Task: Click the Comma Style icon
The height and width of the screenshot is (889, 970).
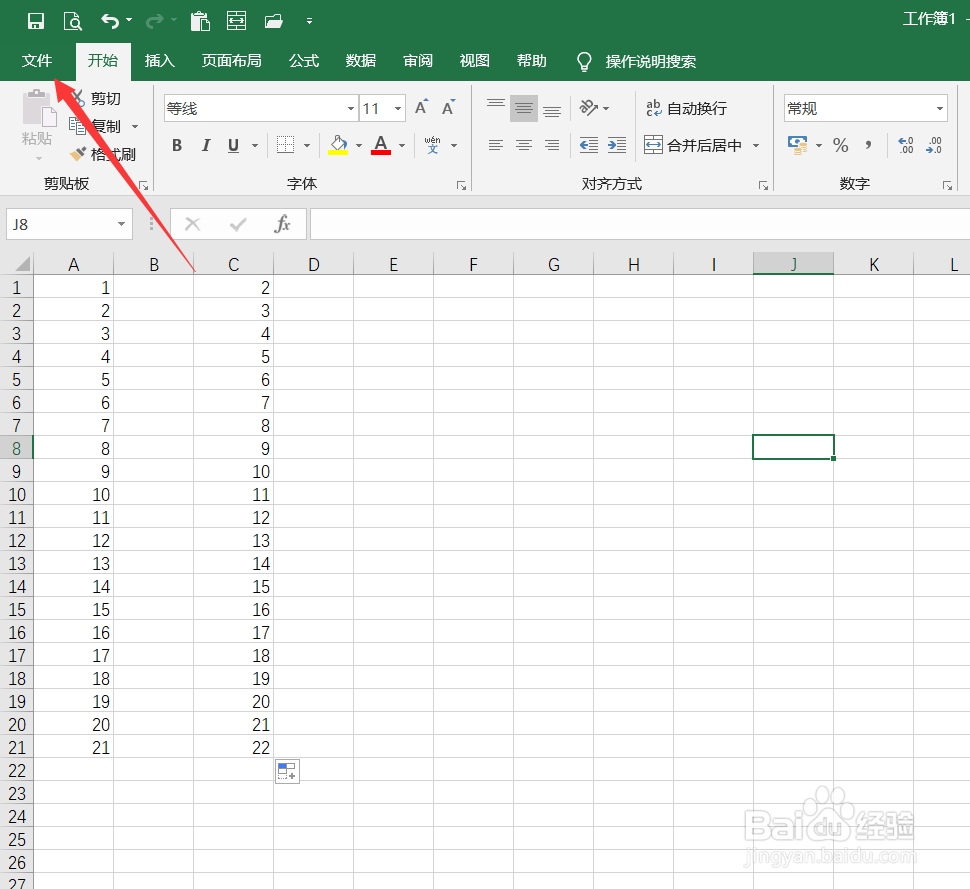Action: coord(869,145)
